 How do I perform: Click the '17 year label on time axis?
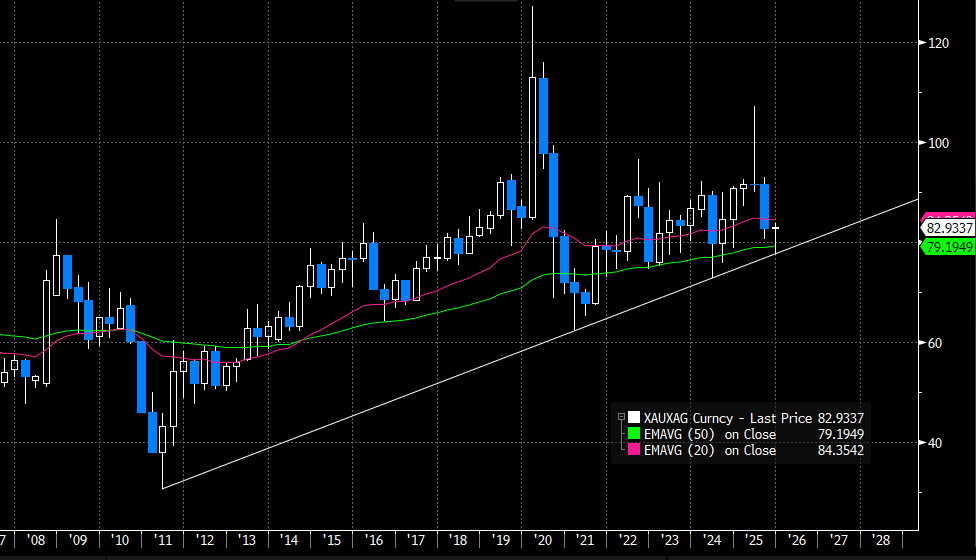pyautogui.click(x=416, y=540)
